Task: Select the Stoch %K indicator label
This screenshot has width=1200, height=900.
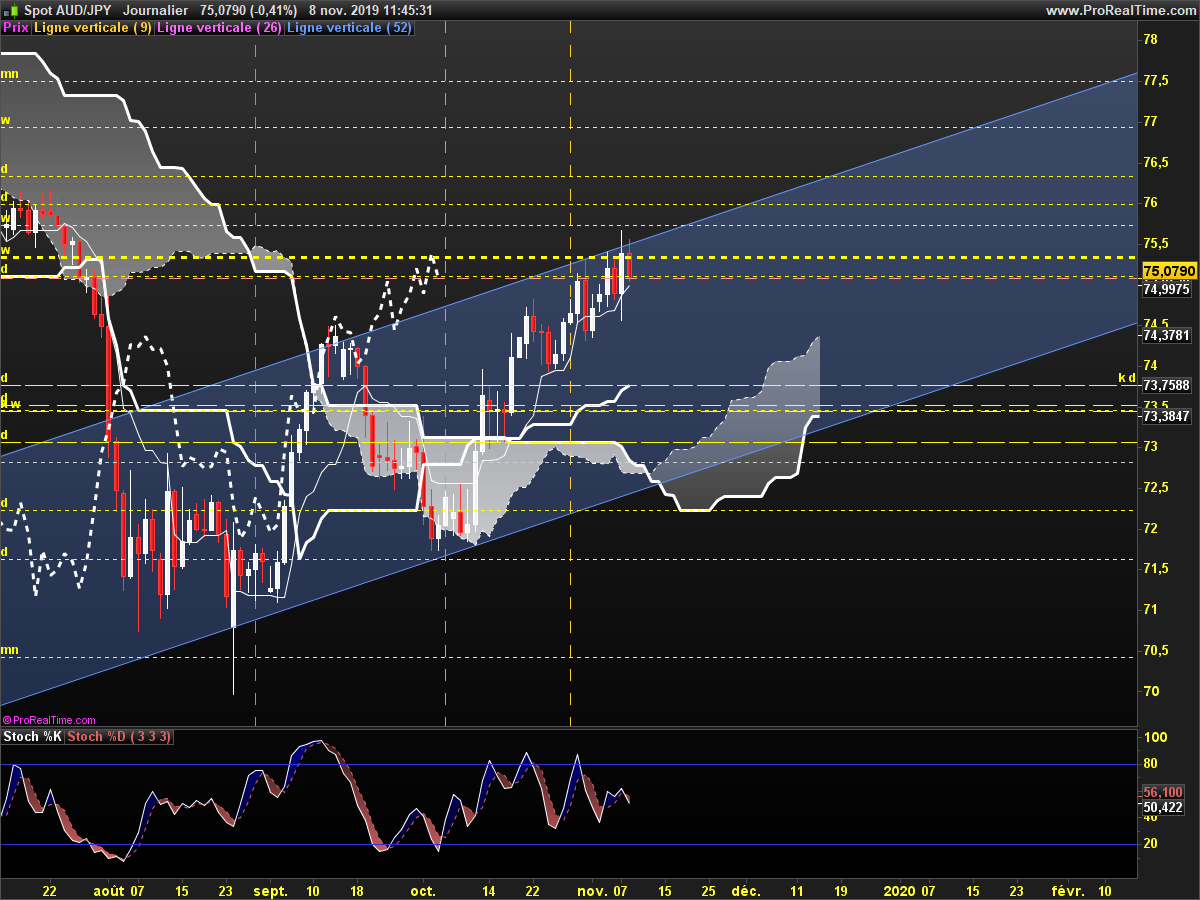Action: pyautogui.click(x=32, y=737)
